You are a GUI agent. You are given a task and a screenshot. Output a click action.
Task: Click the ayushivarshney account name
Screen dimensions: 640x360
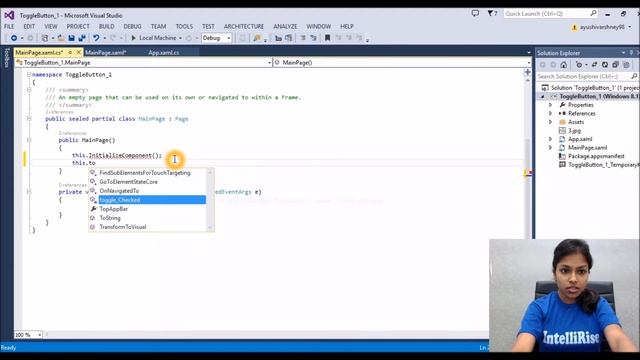click(x=602, y=27)
